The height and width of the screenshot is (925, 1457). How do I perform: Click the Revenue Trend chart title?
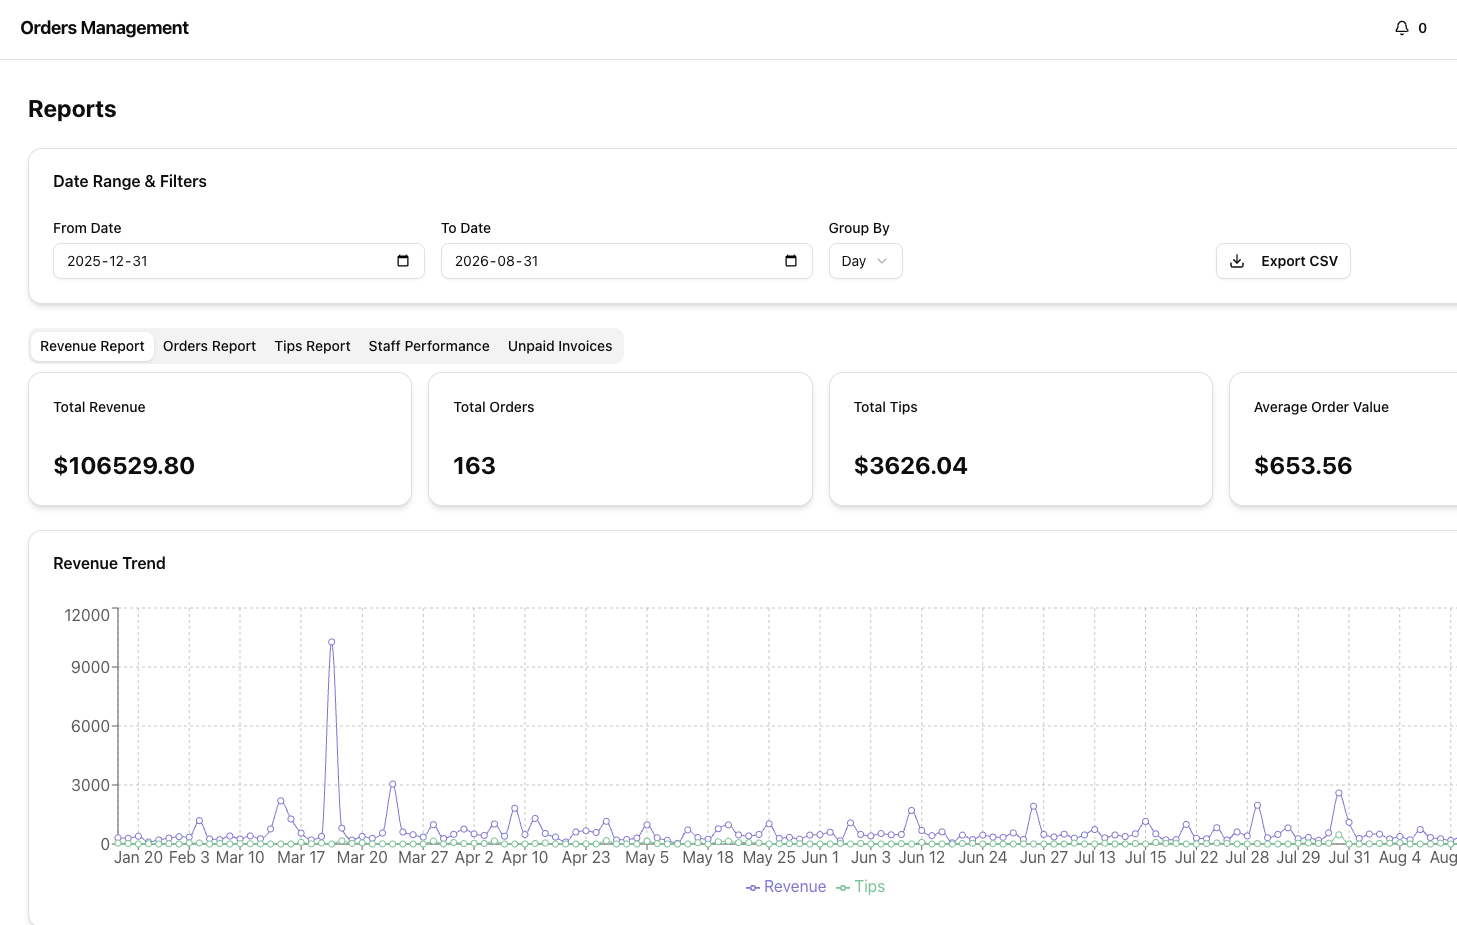(x=109, y=564)
